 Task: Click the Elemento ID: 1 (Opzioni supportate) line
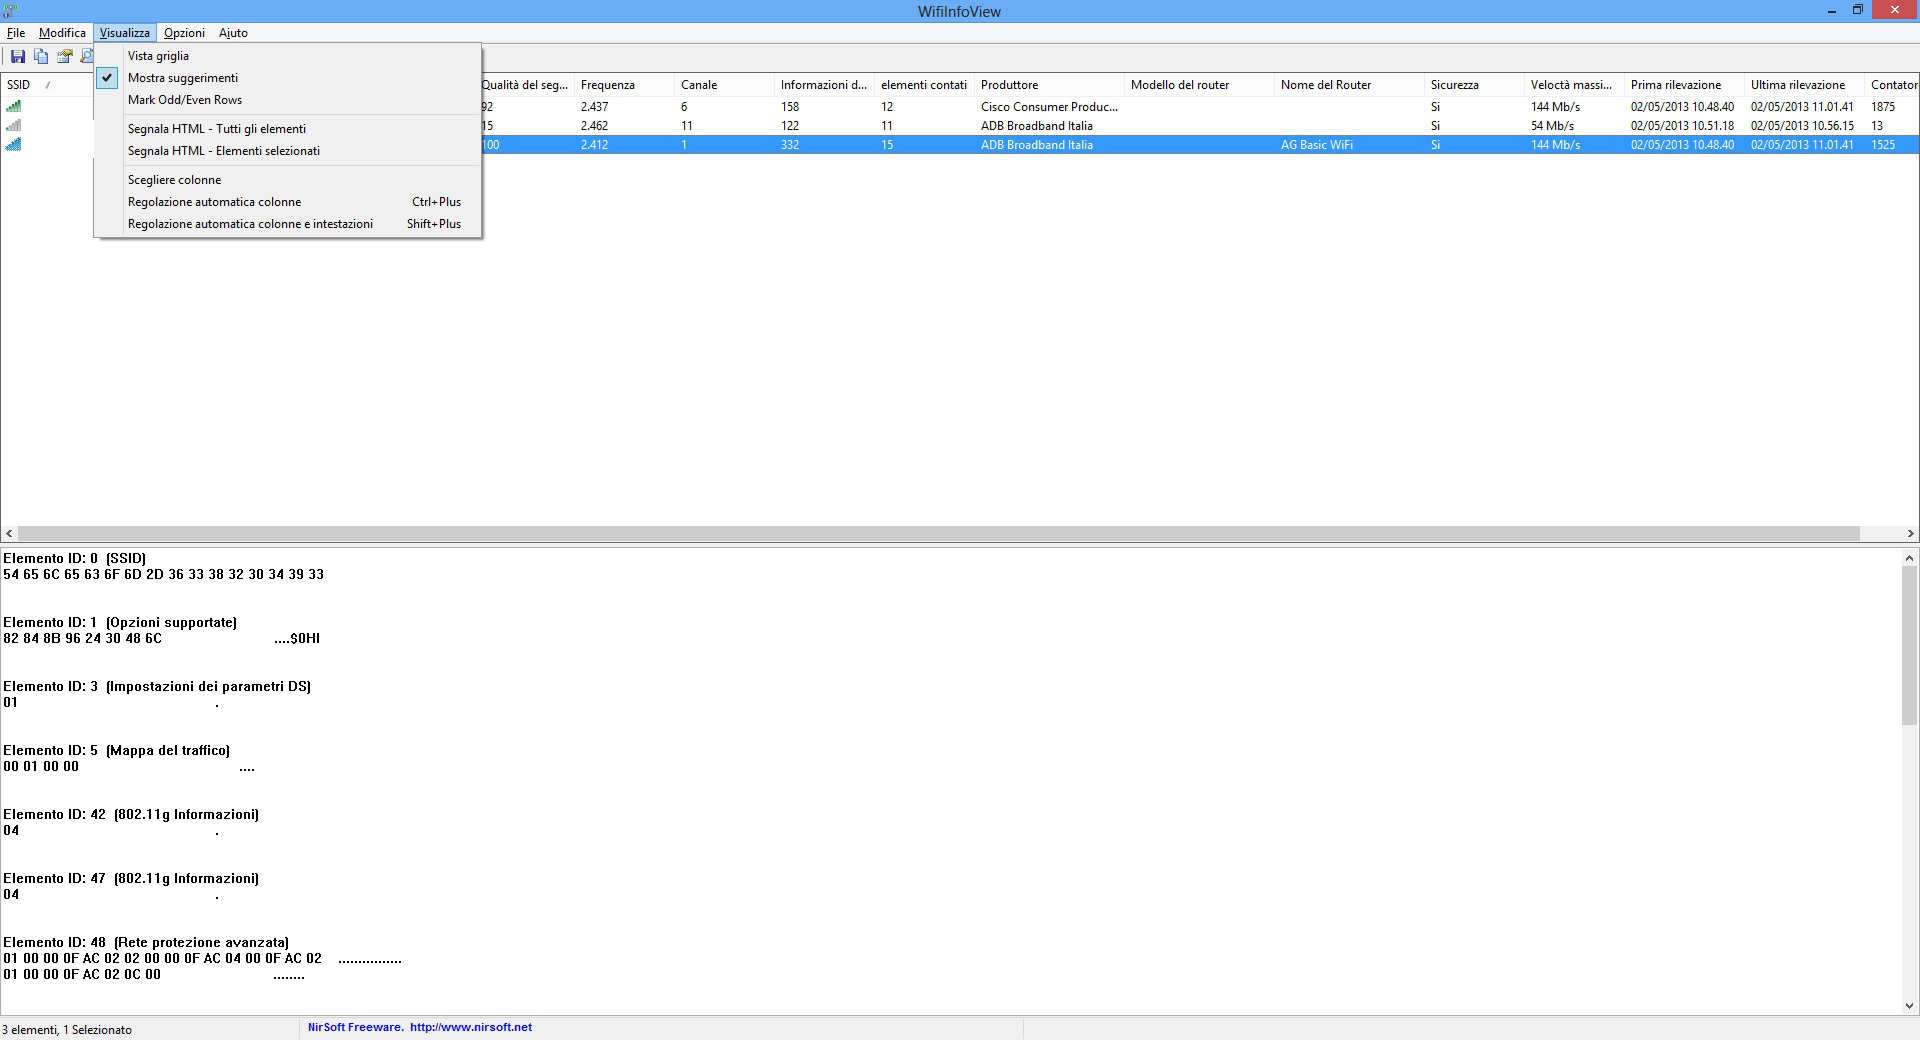(x=120, y=622)
